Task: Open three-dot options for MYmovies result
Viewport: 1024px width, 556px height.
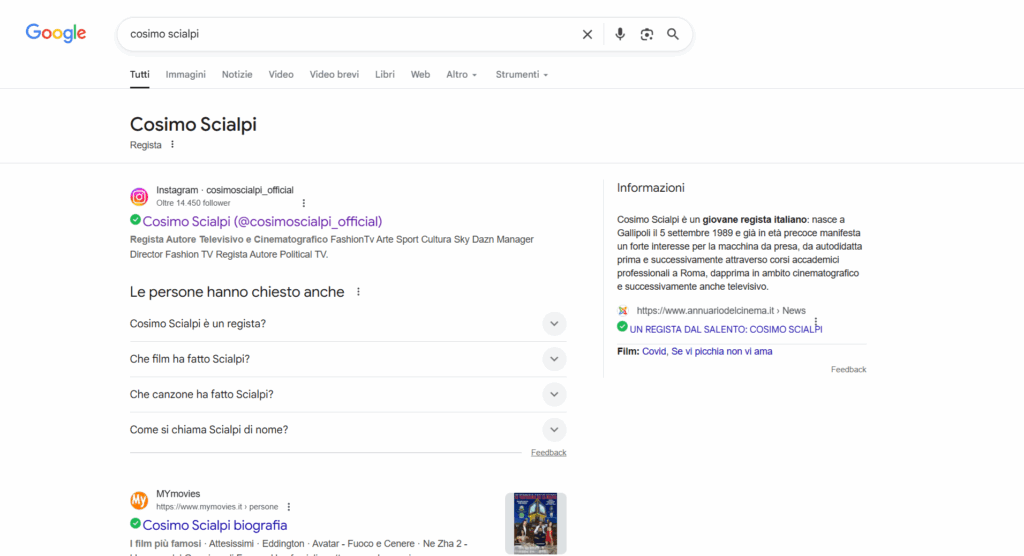Action: pos(289,507)
